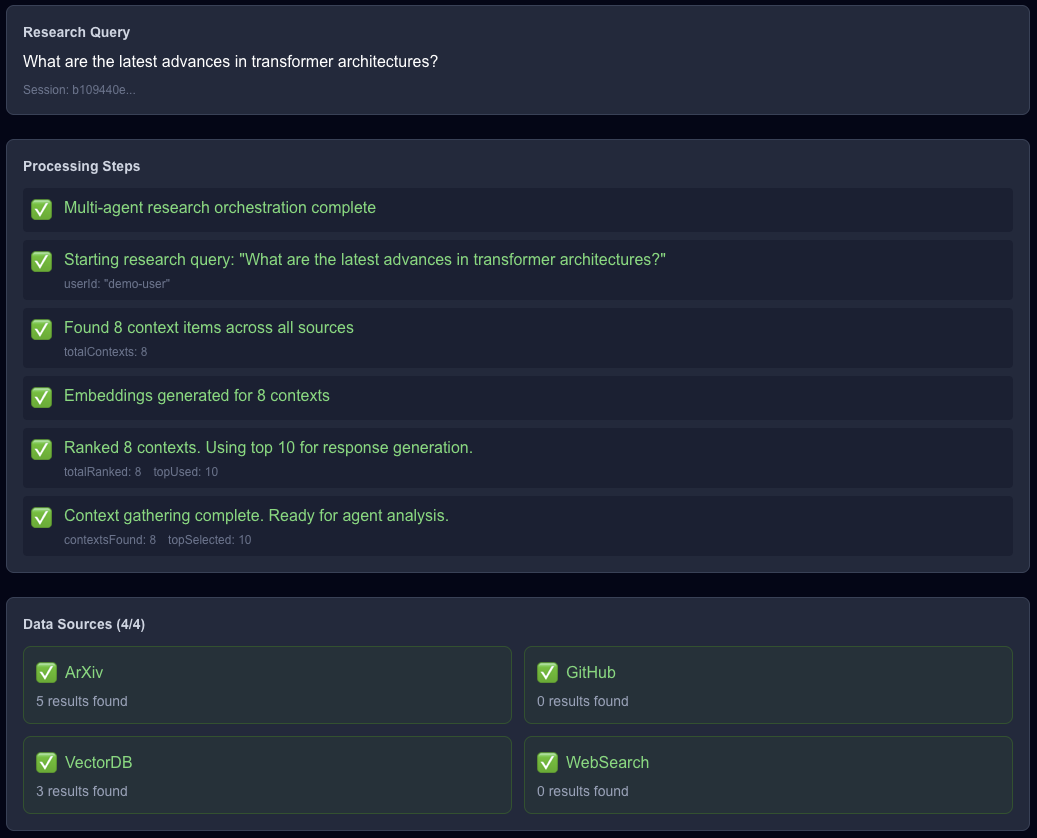Click the GitHub source checkmark icon

pyautogui.click(x=547, y=672)
